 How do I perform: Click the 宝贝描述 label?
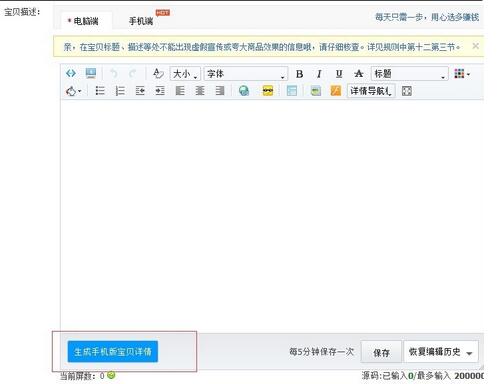pyautogui.click(x=22, y=12)
